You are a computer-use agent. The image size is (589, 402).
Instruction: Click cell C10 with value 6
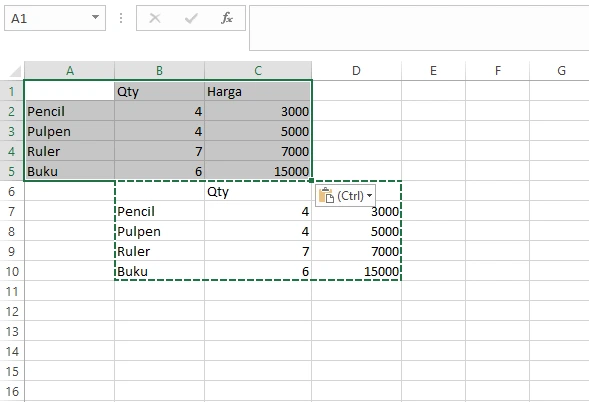click(x=258, y=271)
